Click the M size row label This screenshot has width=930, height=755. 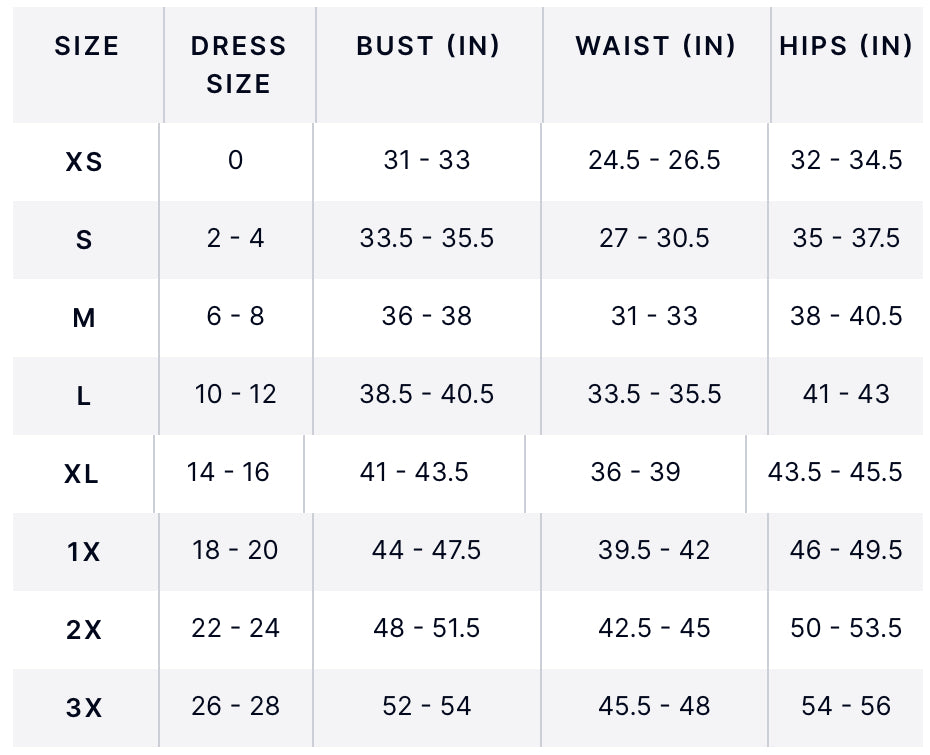(84, 318)
